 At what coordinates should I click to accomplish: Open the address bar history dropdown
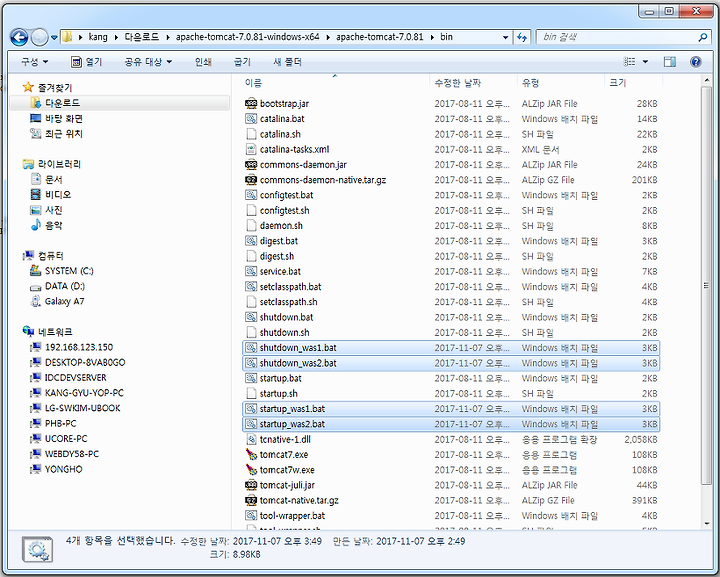(x=505, y=37)
